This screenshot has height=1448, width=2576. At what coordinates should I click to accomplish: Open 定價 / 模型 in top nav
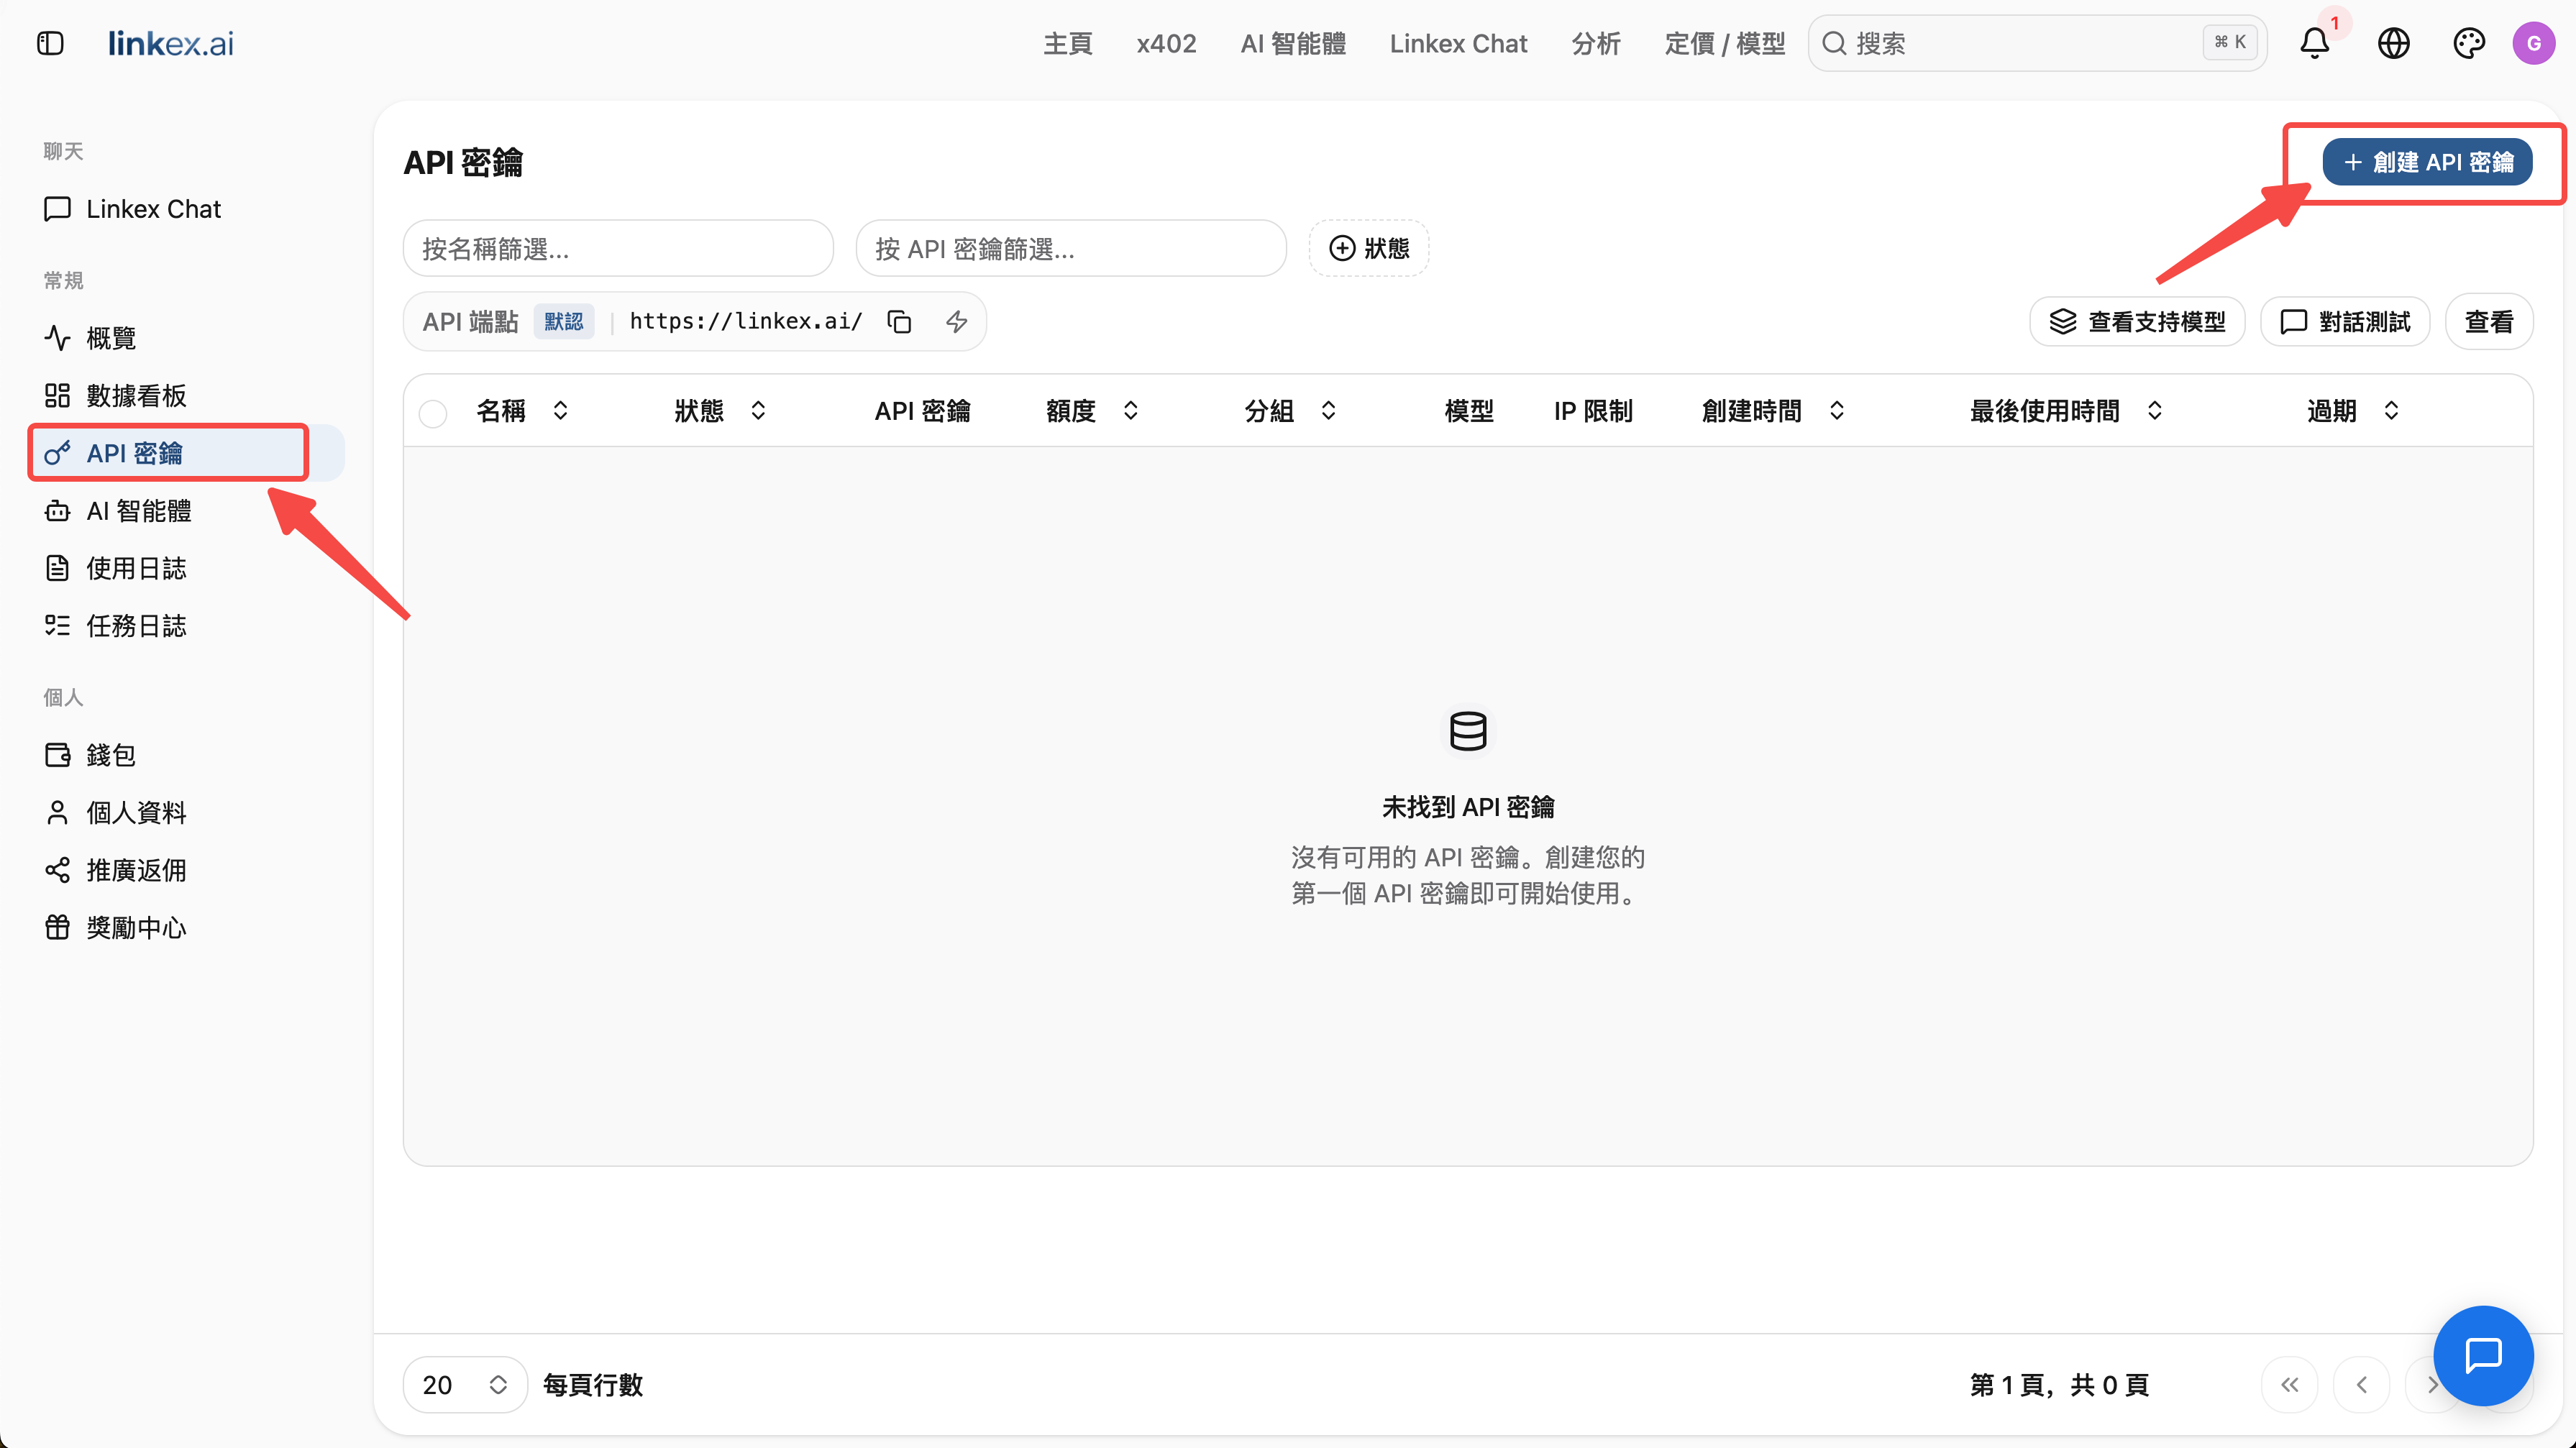(x=1724, y=43)
